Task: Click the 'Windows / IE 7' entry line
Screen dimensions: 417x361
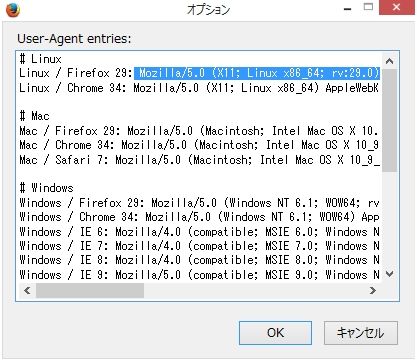Action: [x=199, y=246]
